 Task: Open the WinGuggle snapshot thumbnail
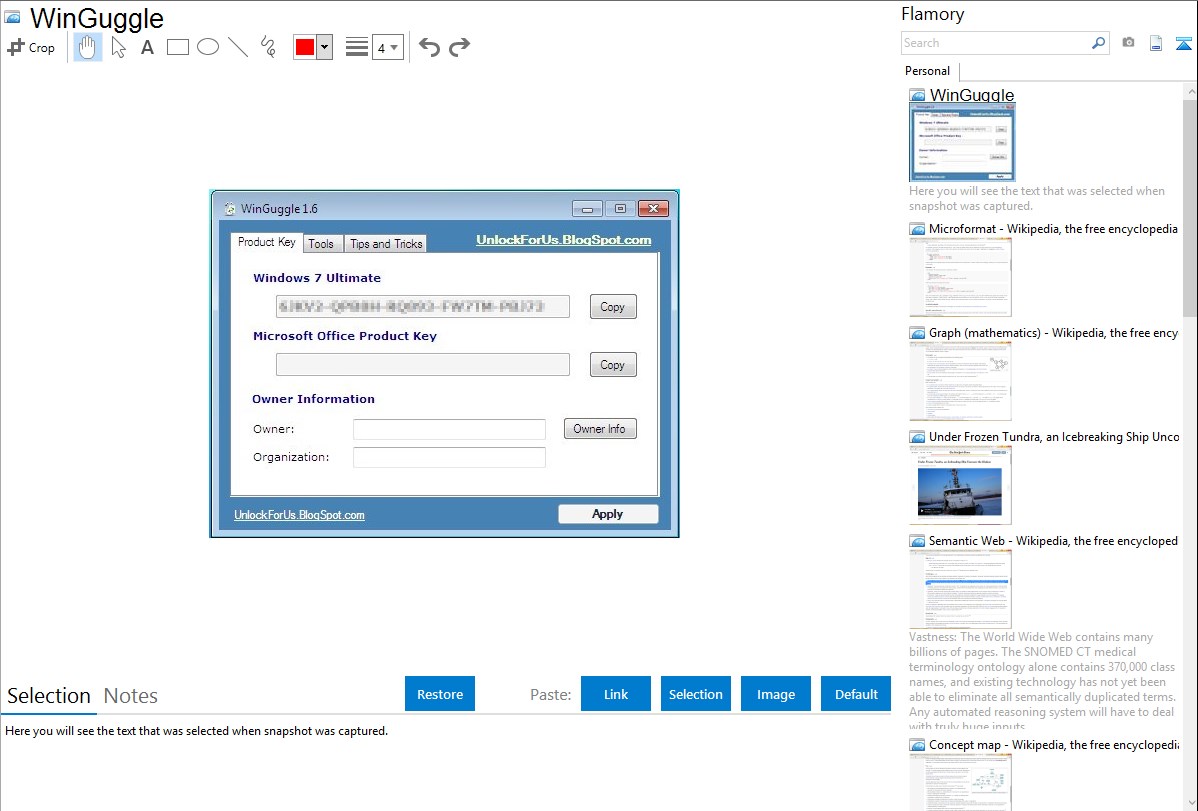coord(963,142)
